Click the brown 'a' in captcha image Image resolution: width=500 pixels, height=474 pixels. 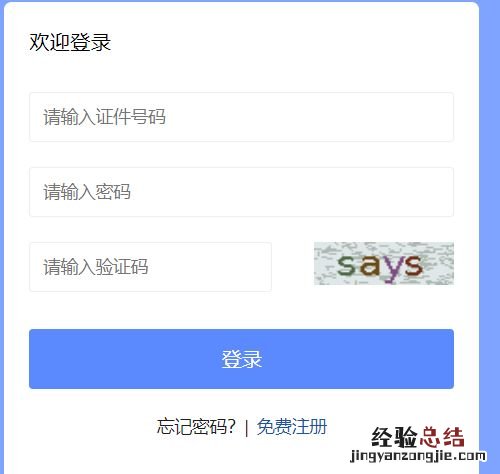tap(370, 266)
